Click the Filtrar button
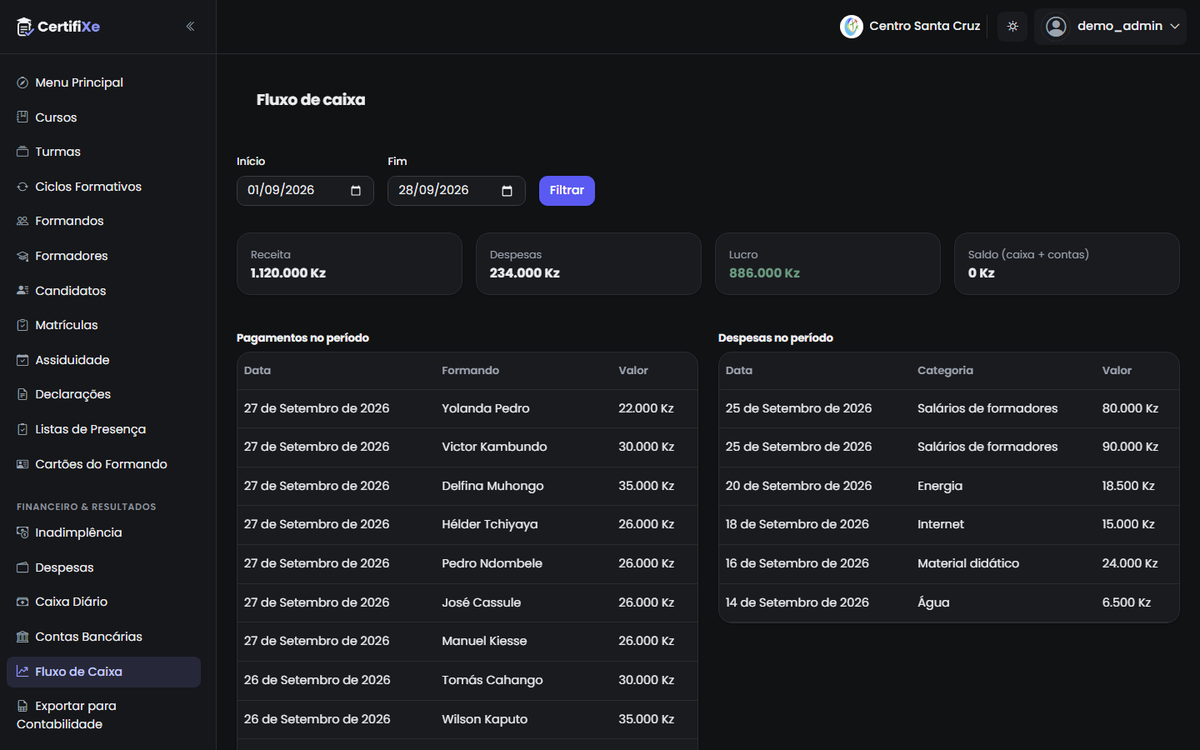This screenshot has width=1200, height=750. (x=567, y=191)
